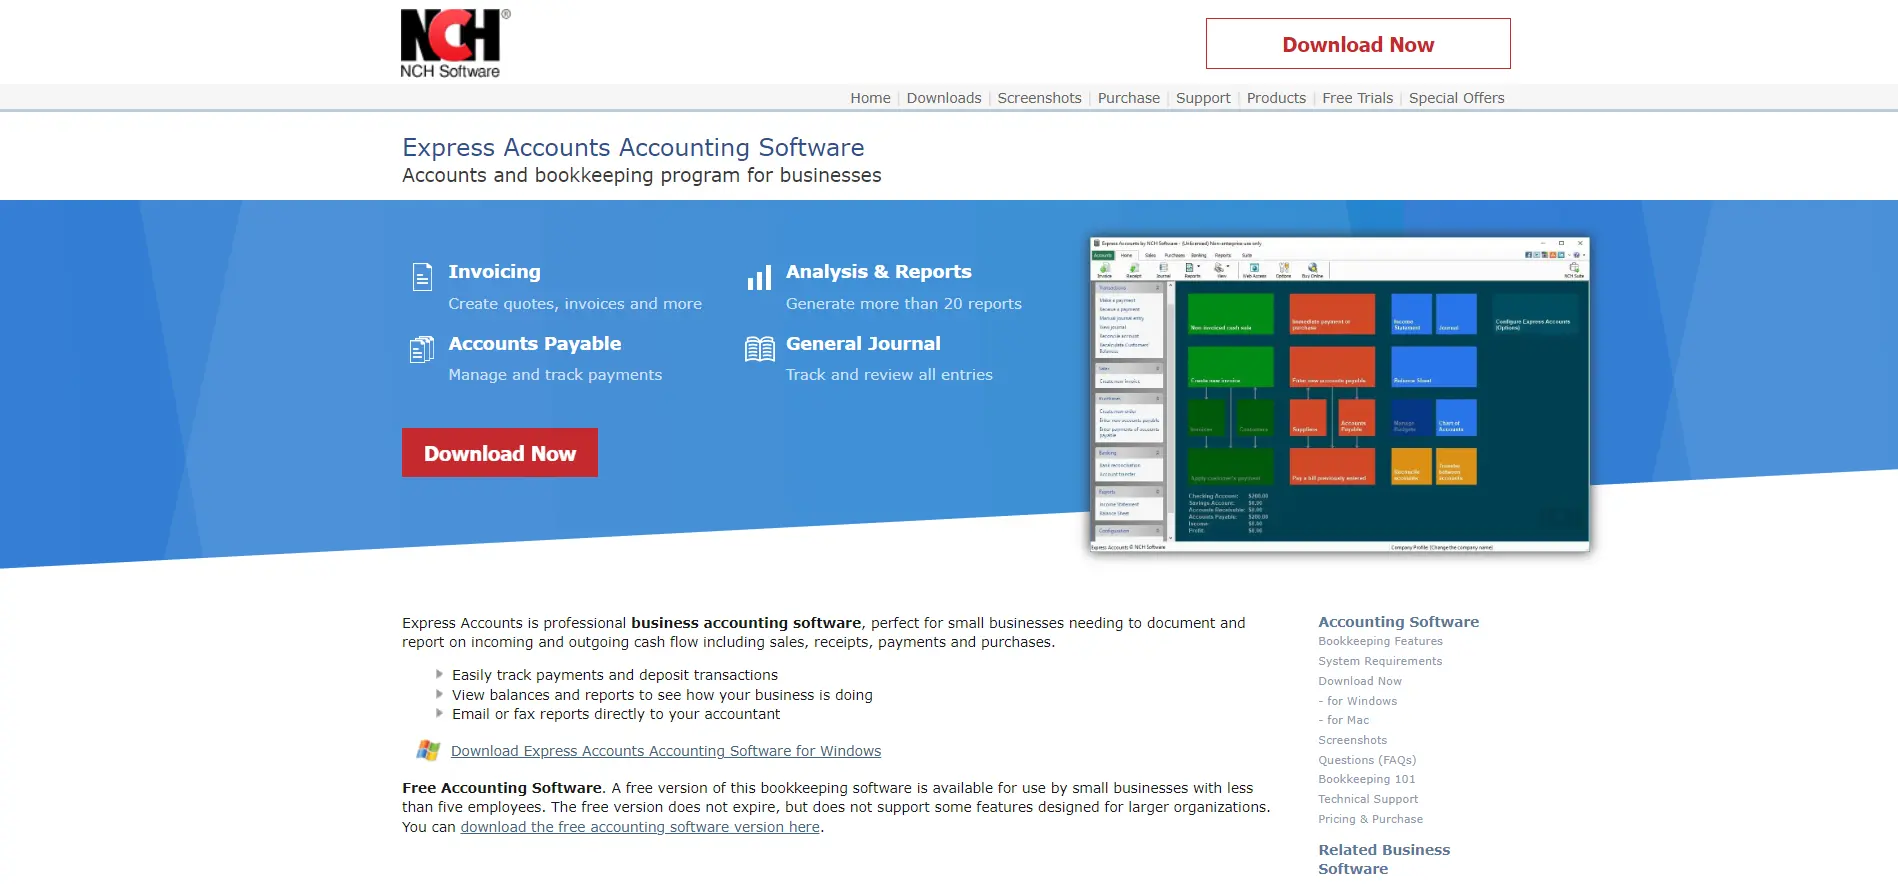Select '- for Windows' in the sidebar
The image size is (1898, 884).
tap(1357, 701)
